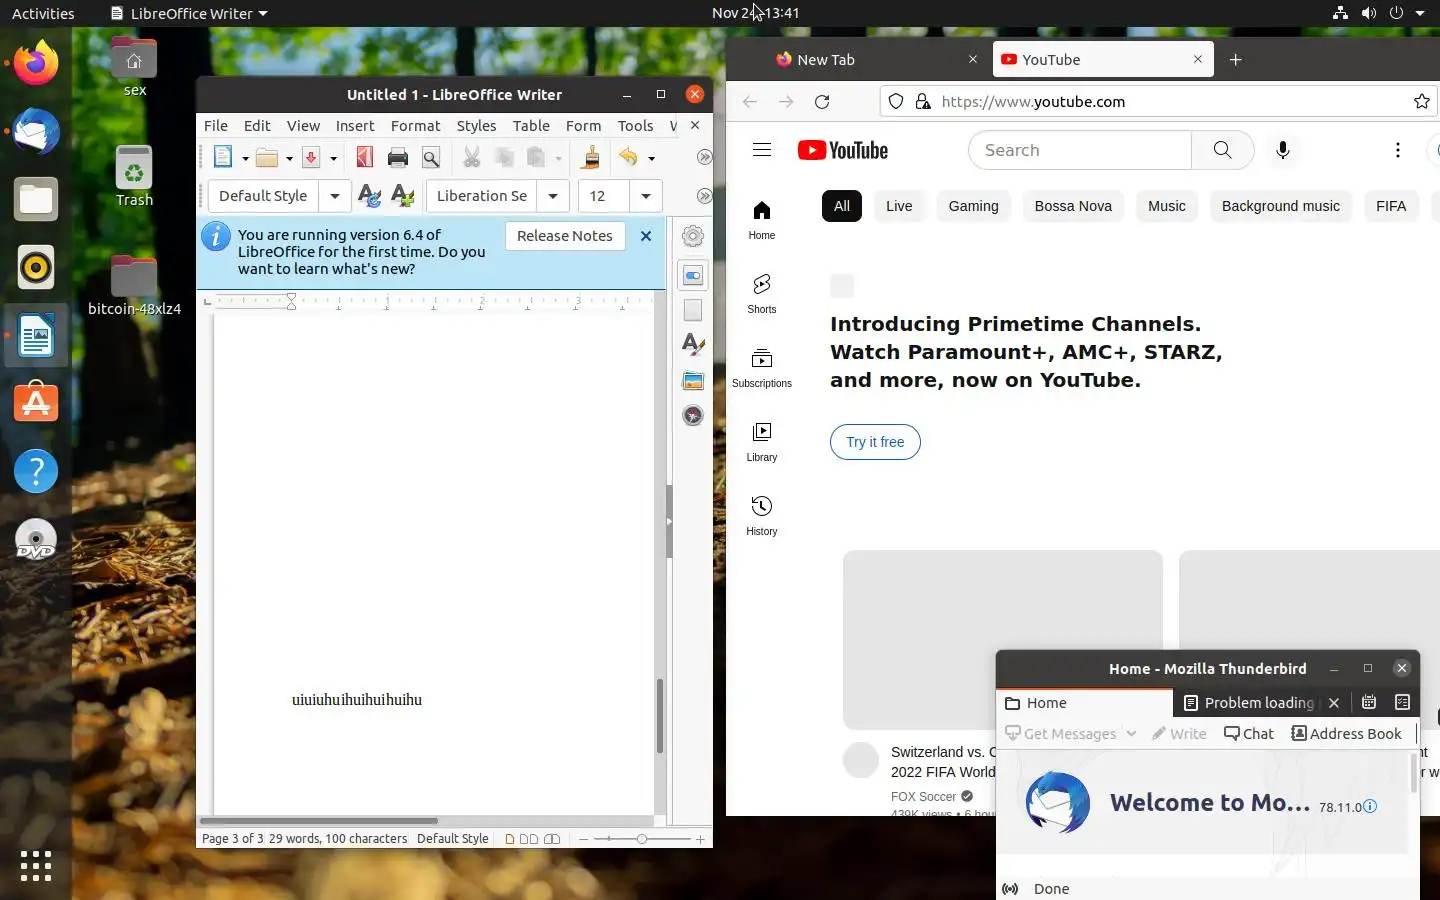Click zoom out minus in Writer status bar

pyautogui.click(x=584, y=839)
